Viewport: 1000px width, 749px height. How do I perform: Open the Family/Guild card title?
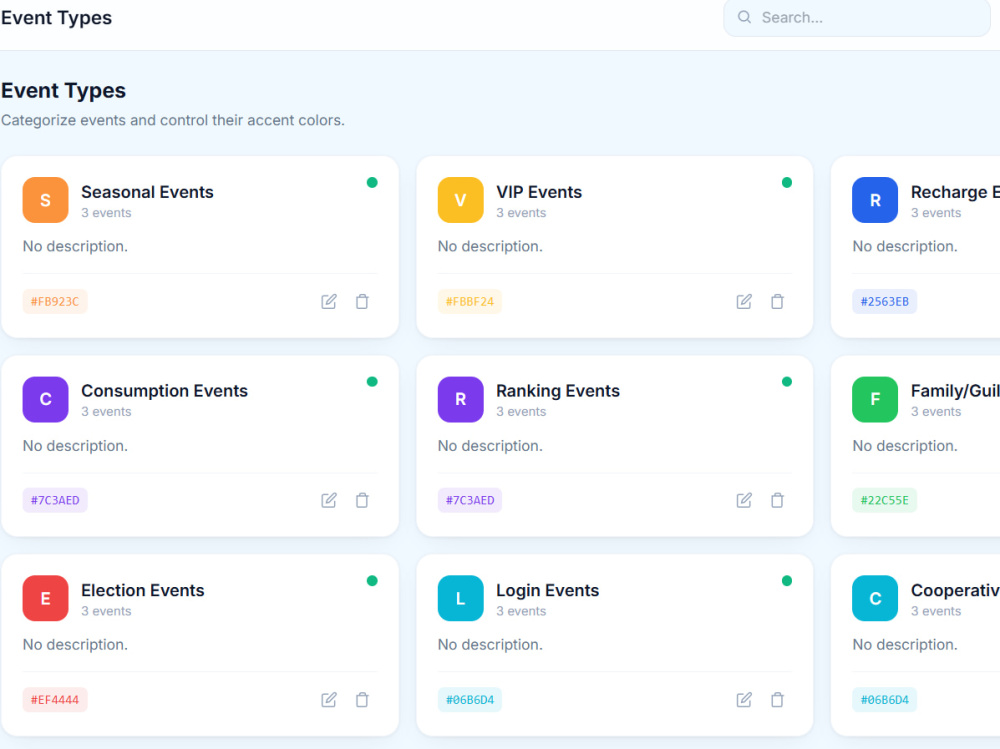click(955, 390)
